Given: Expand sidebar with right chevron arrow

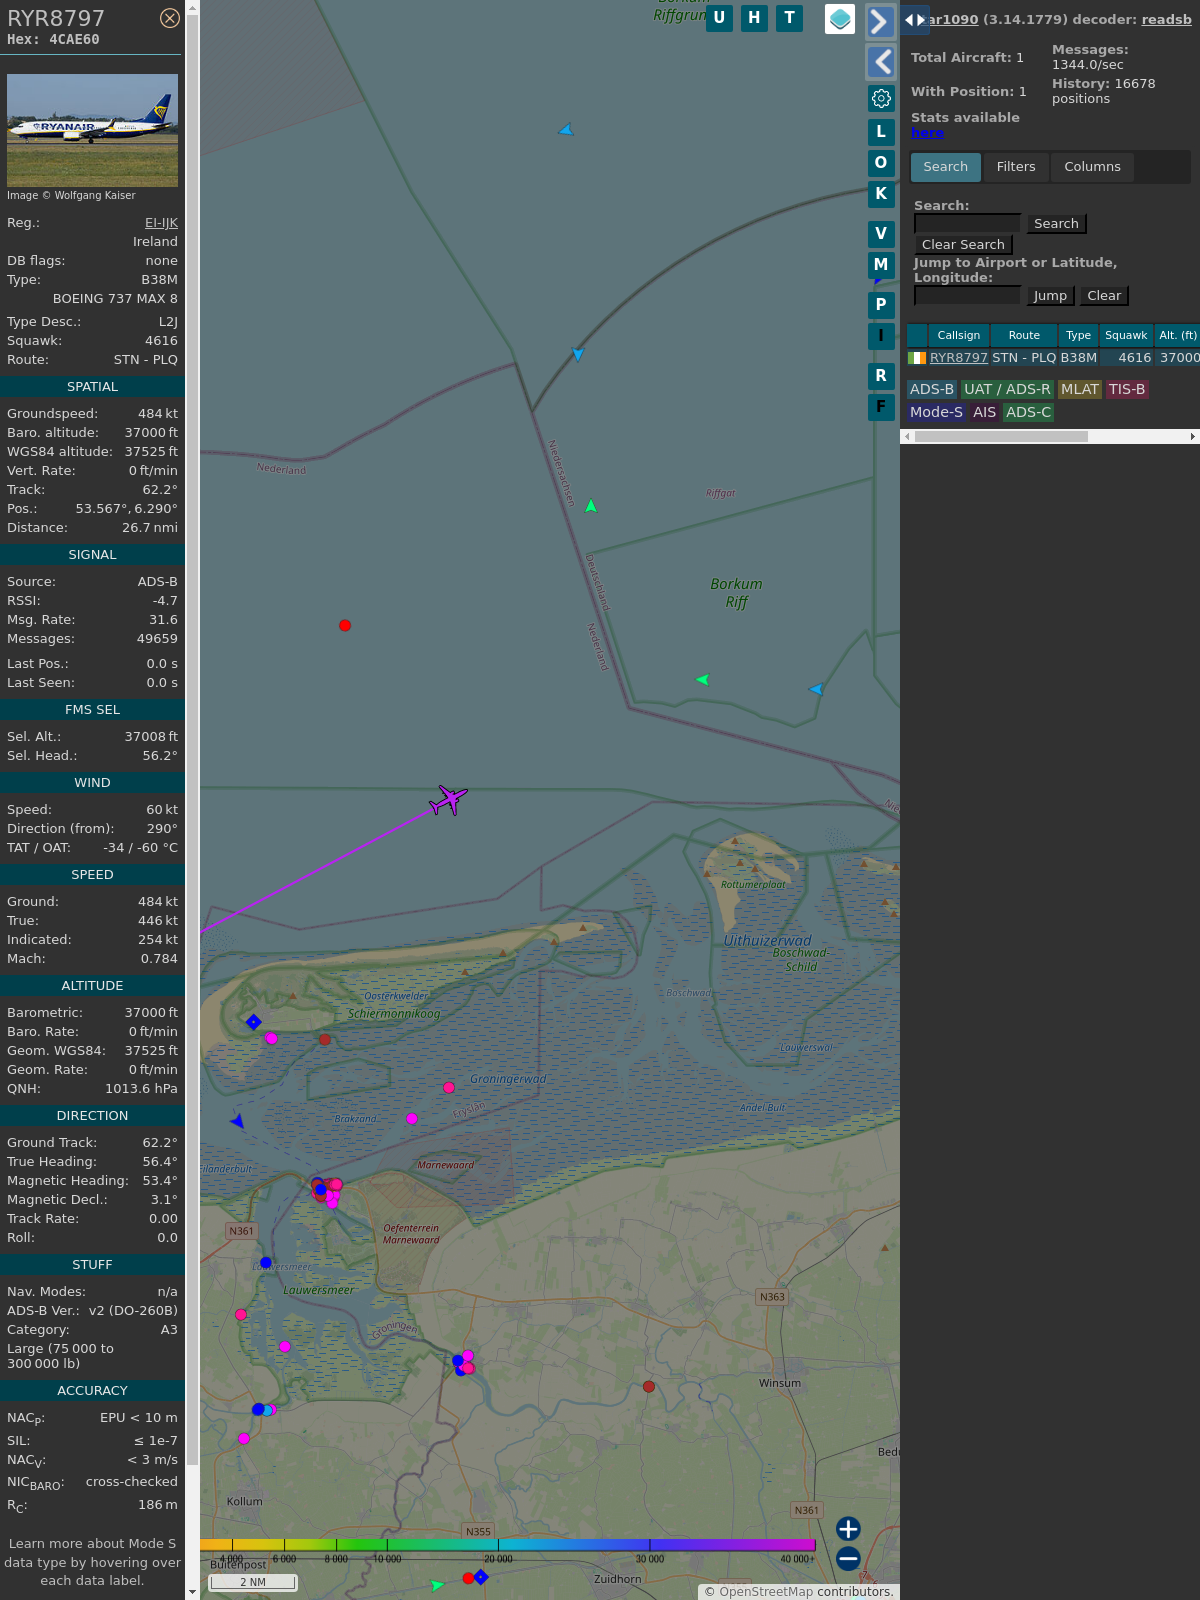Looking at the screenshot, I should (x=880, y=21).
